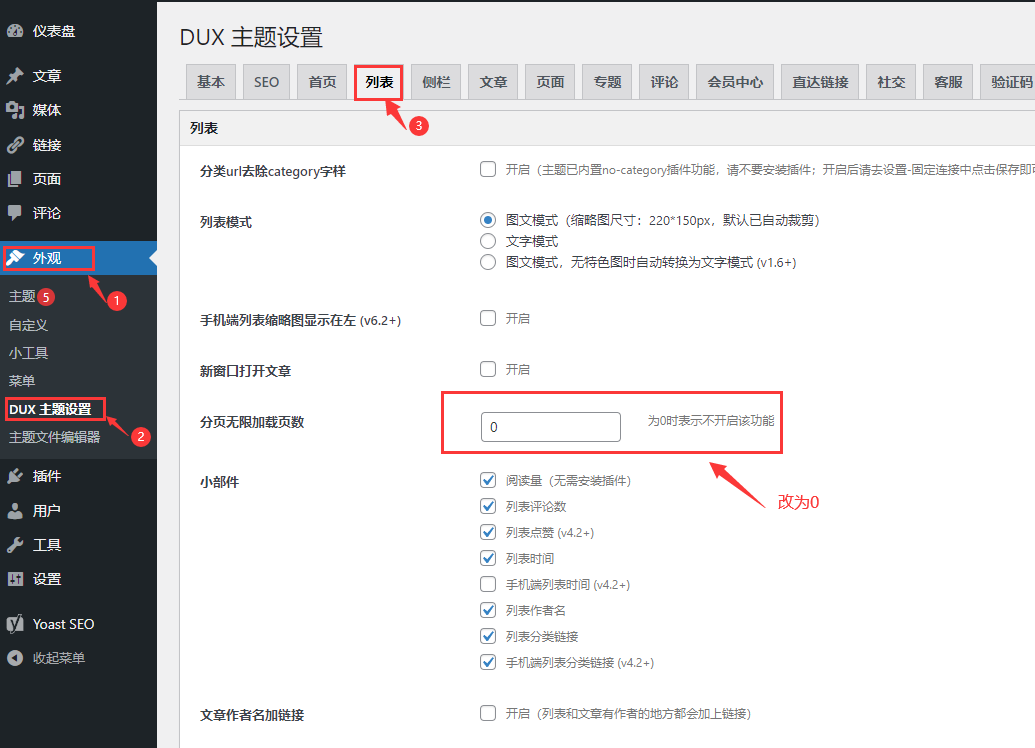The image size is (1035, 748).
Task: Open the 基本 settings tab
Action: 211,82
